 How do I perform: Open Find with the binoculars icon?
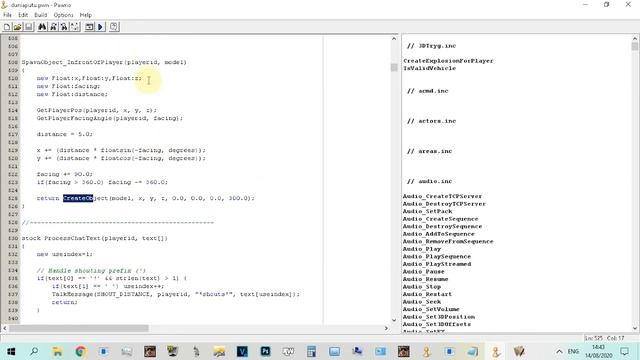click(x=42, y=27)
